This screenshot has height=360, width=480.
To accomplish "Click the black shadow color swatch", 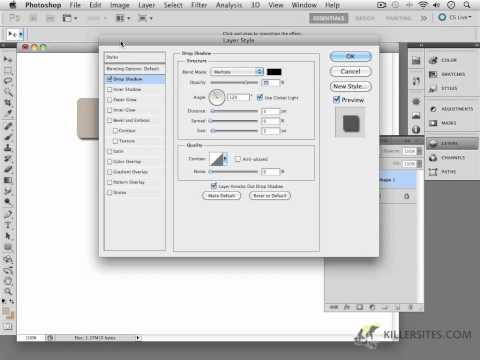I will click(x=274, y=72).
